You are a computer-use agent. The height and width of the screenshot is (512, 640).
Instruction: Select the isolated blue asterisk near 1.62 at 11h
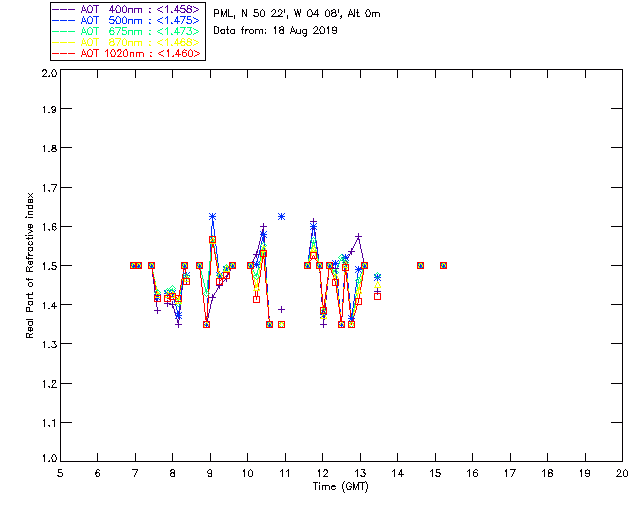pyautogui.click(x=281, y=216)
